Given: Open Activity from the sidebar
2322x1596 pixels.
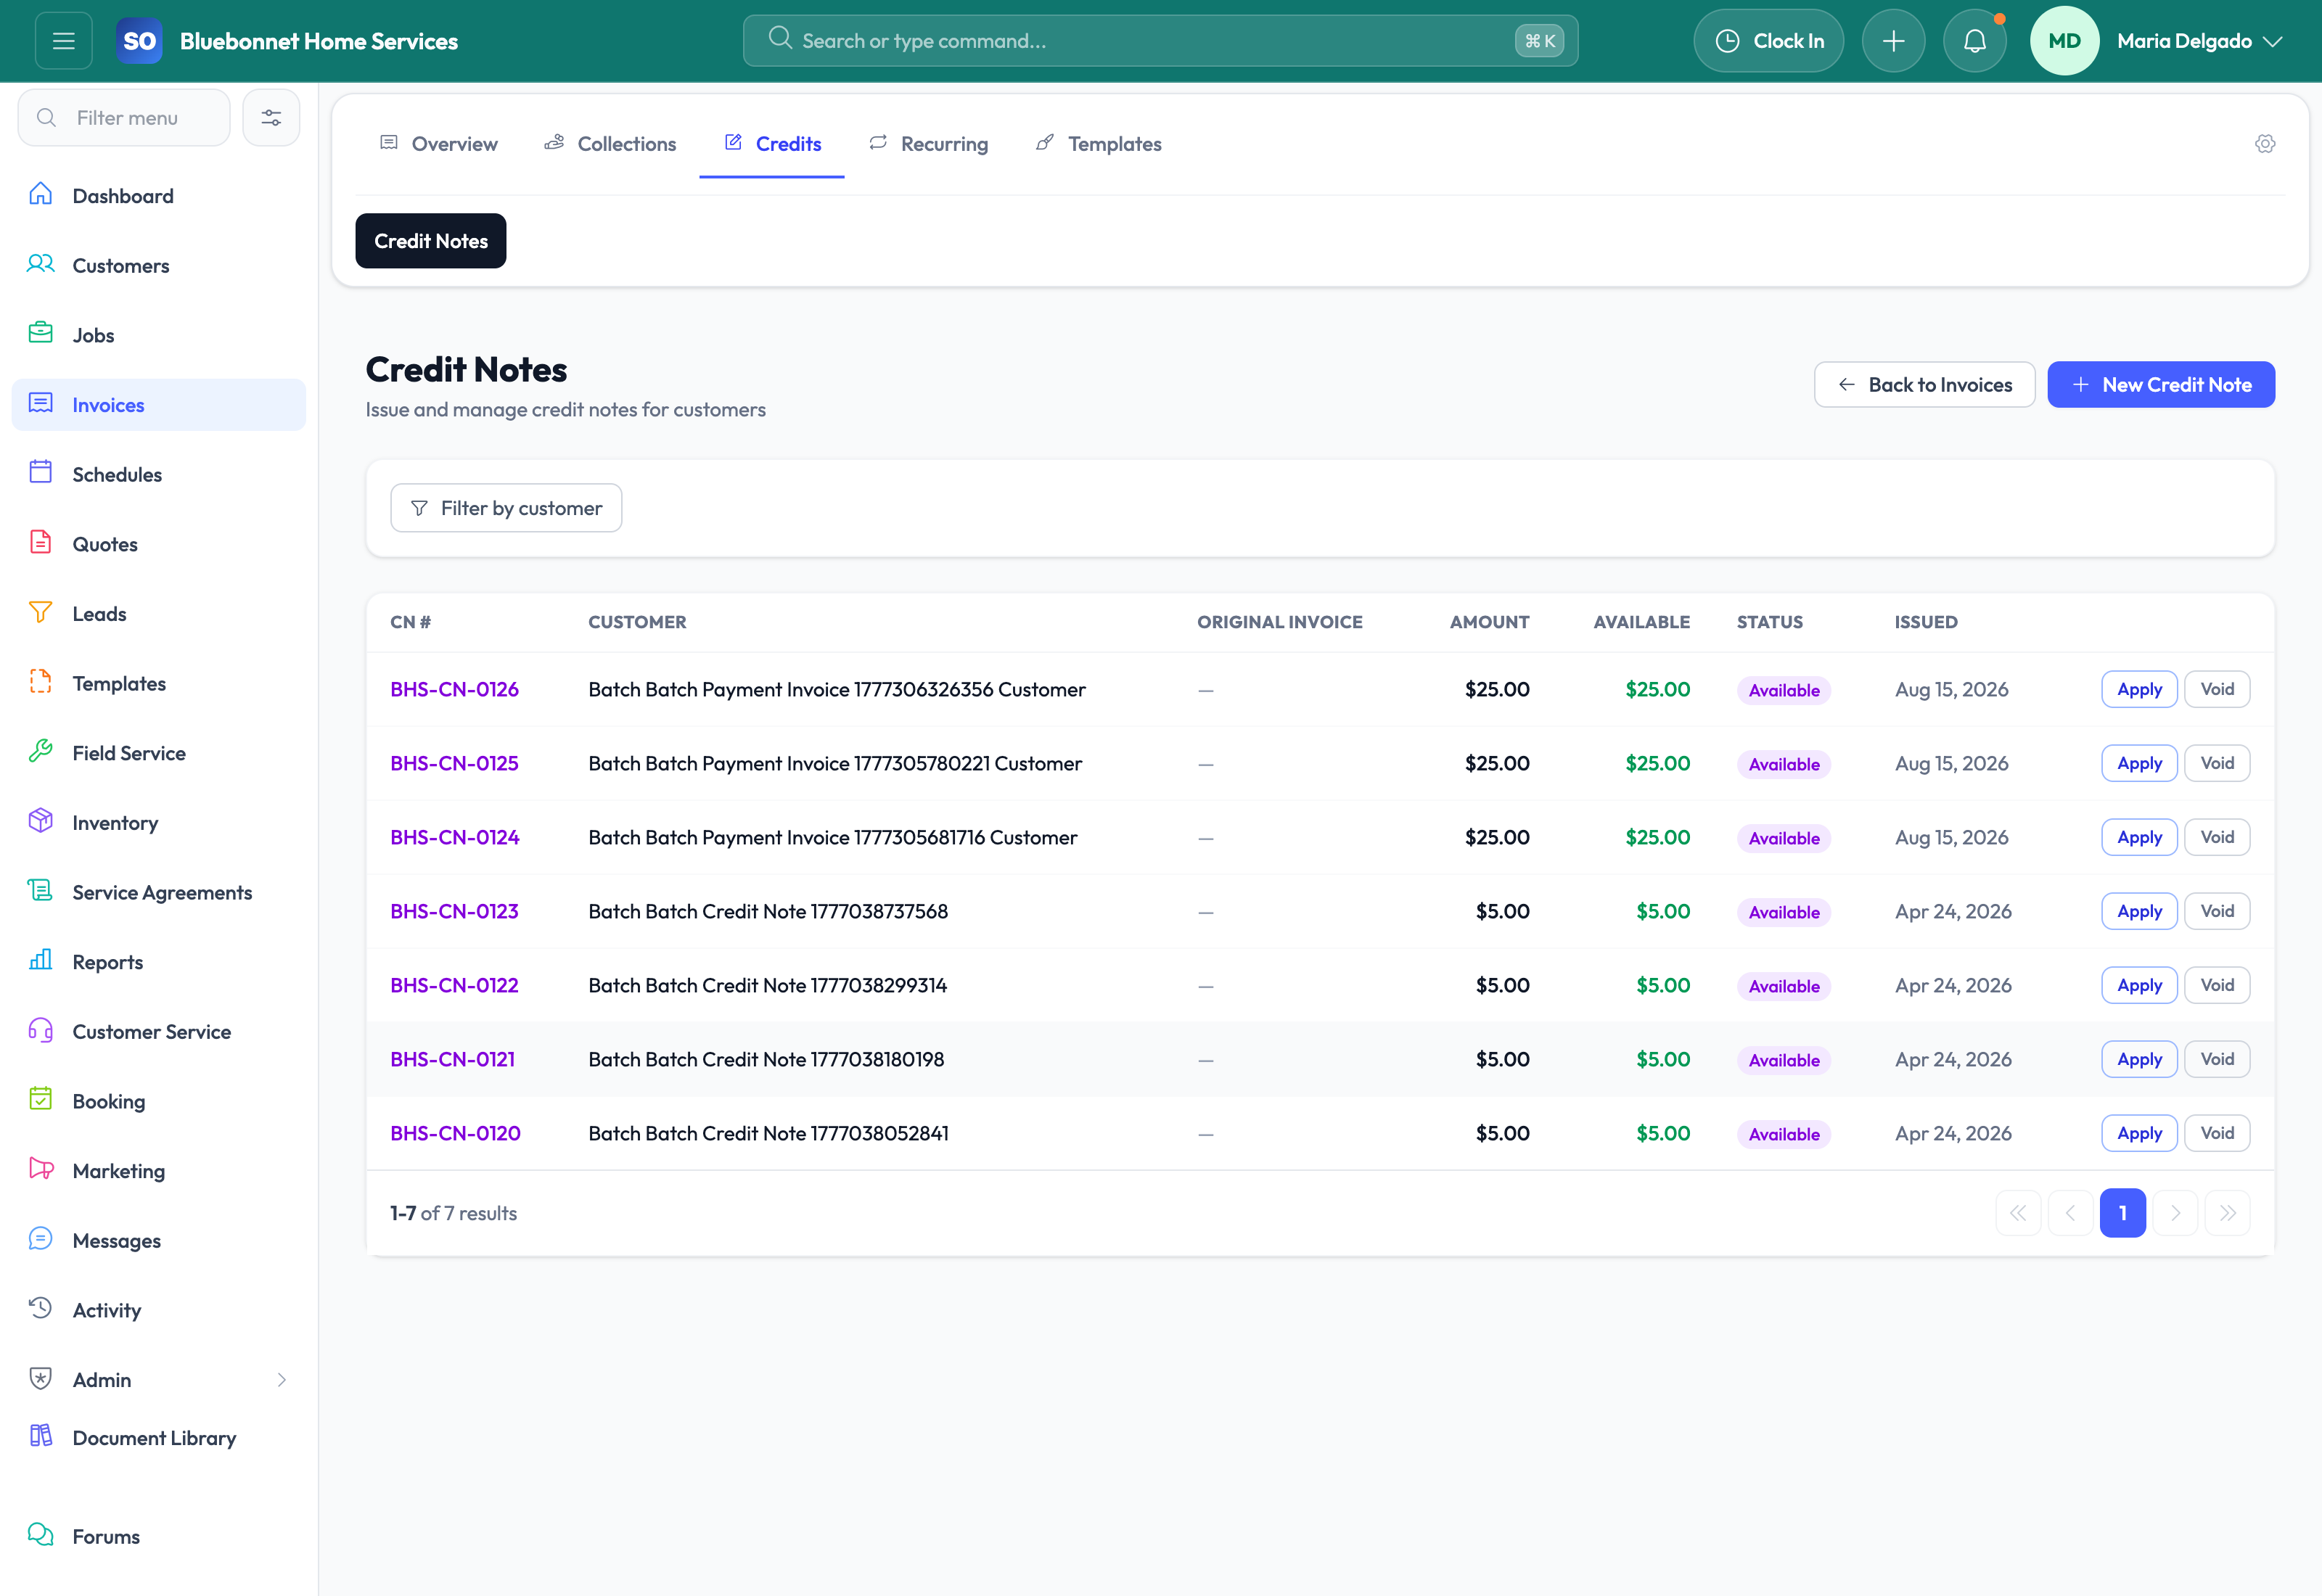Looking at the screenshot, I should pos(158,1311).
